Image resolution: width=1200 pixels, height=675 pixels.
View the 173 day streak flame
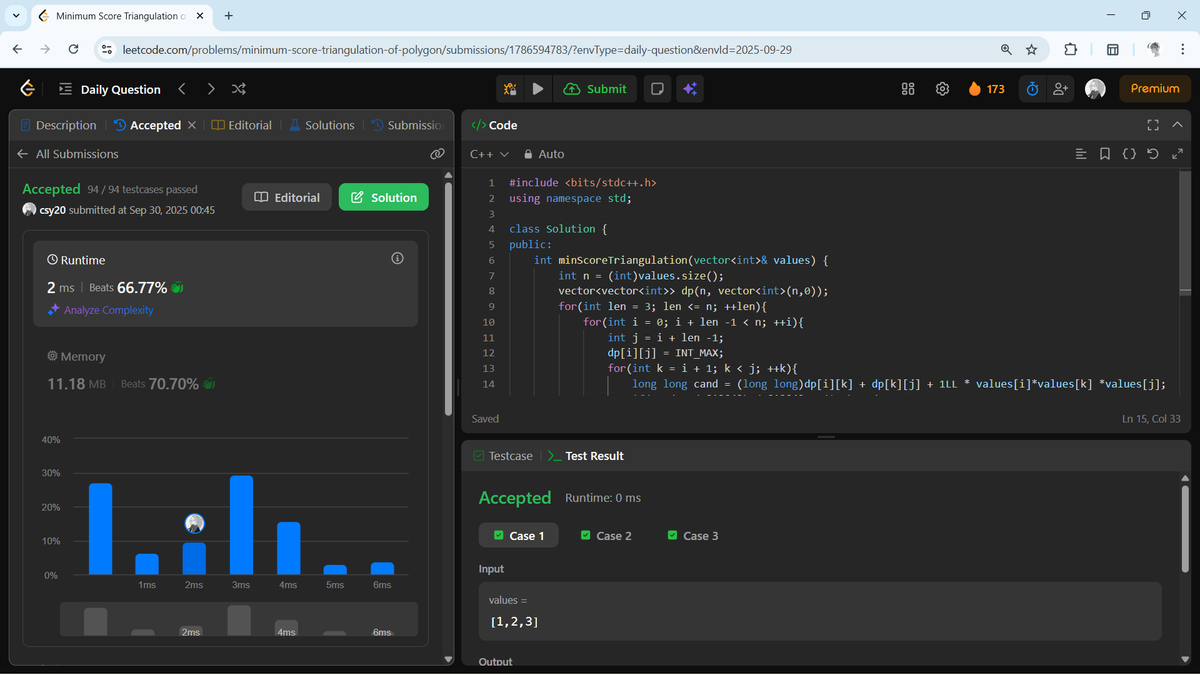tap(986, 89)
